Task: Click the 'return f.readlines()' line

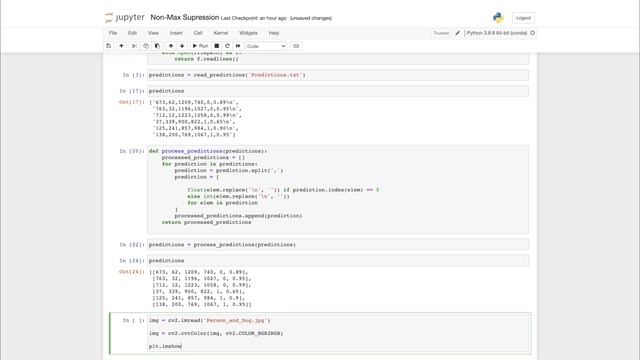Action: click(206, 59)
